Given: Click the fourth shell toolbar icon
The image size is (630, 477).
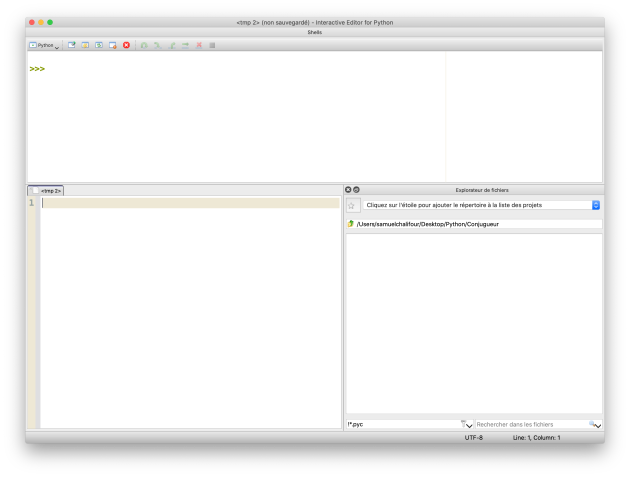Looking at the screenshot, I should (113, 45).
